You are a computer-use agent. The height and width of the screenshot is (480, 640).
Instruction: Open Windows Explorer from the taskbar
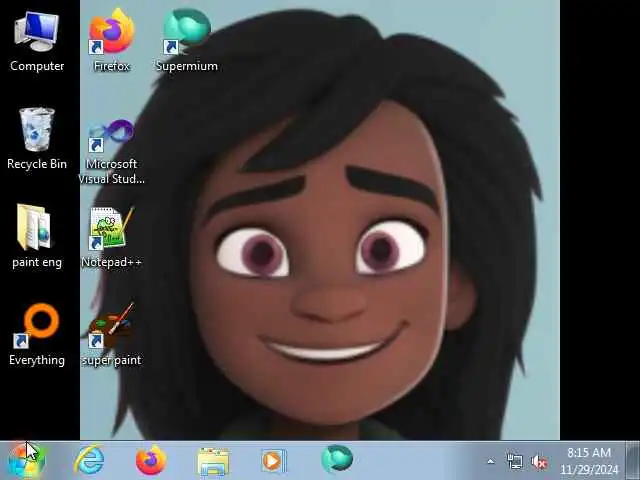coord(213,461)
